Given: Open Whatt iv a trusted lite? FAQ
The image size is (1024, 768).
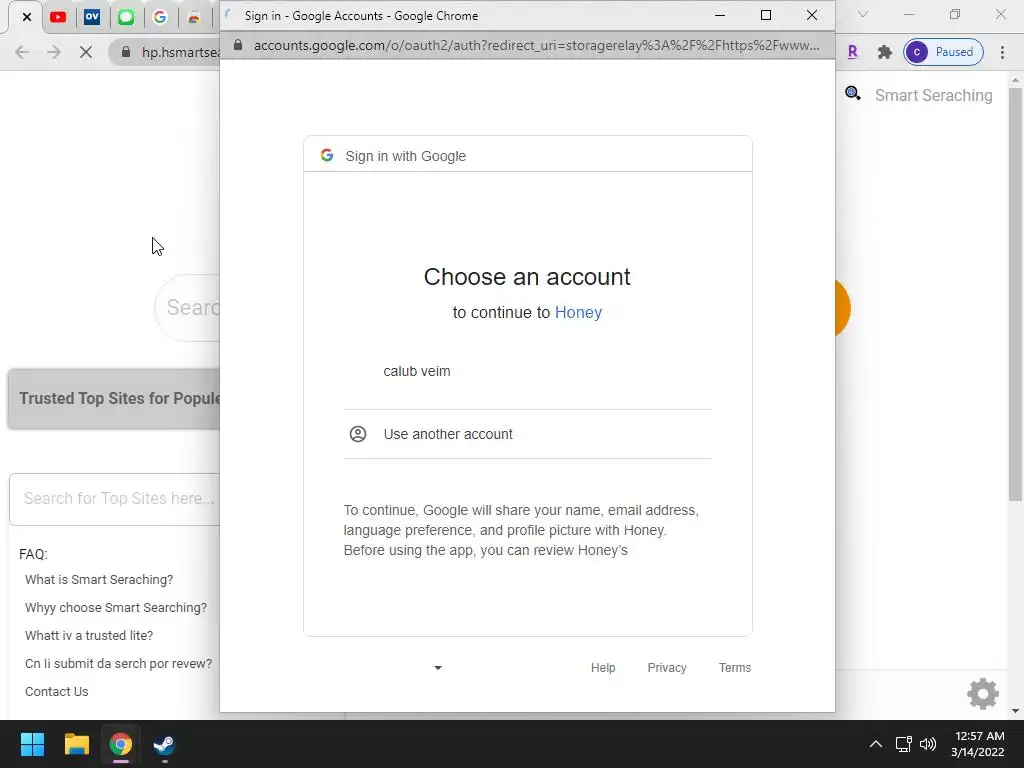Looking at the screenshot, I should click(x=89, y=635).
